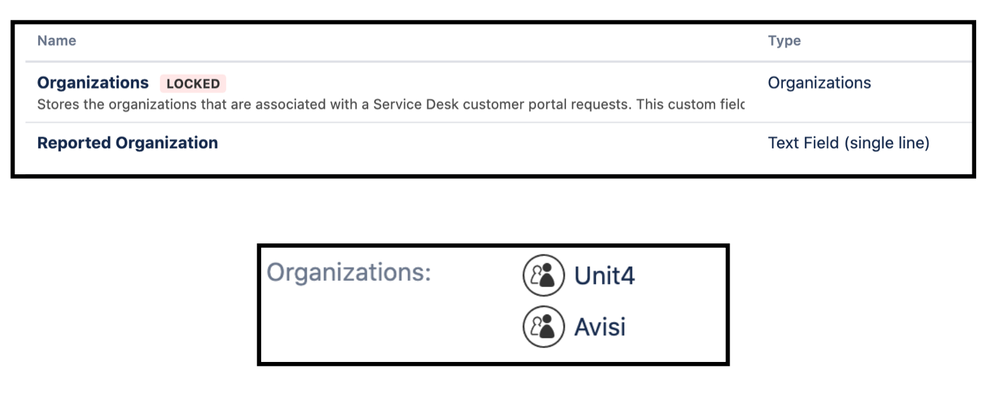This screenshot has width=999, height=393.
Task: Click blank space in Reported Organization row
Action: (x=491, y=143)
